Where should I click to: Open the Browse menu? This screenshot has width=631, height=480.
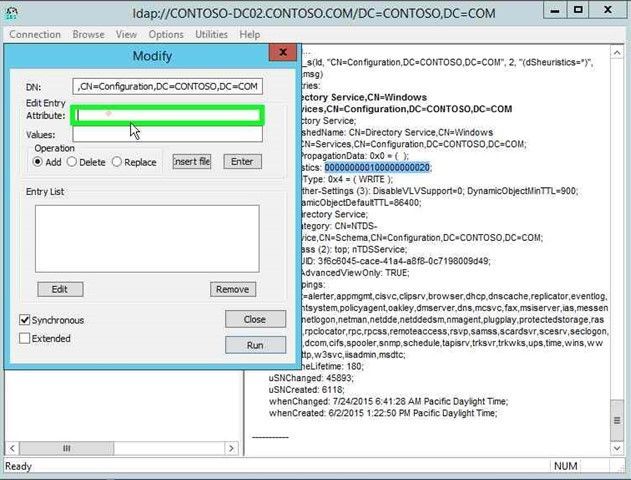89,35
